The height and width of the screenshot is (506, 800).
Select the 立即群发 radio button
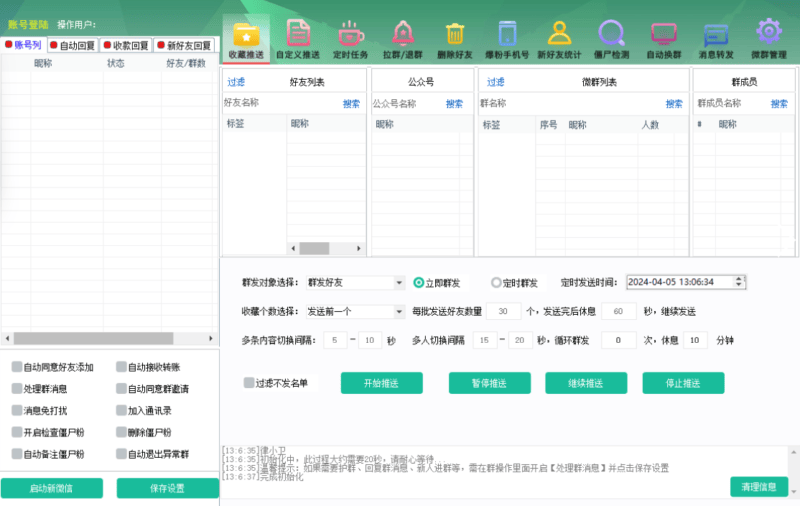point(418,283)
